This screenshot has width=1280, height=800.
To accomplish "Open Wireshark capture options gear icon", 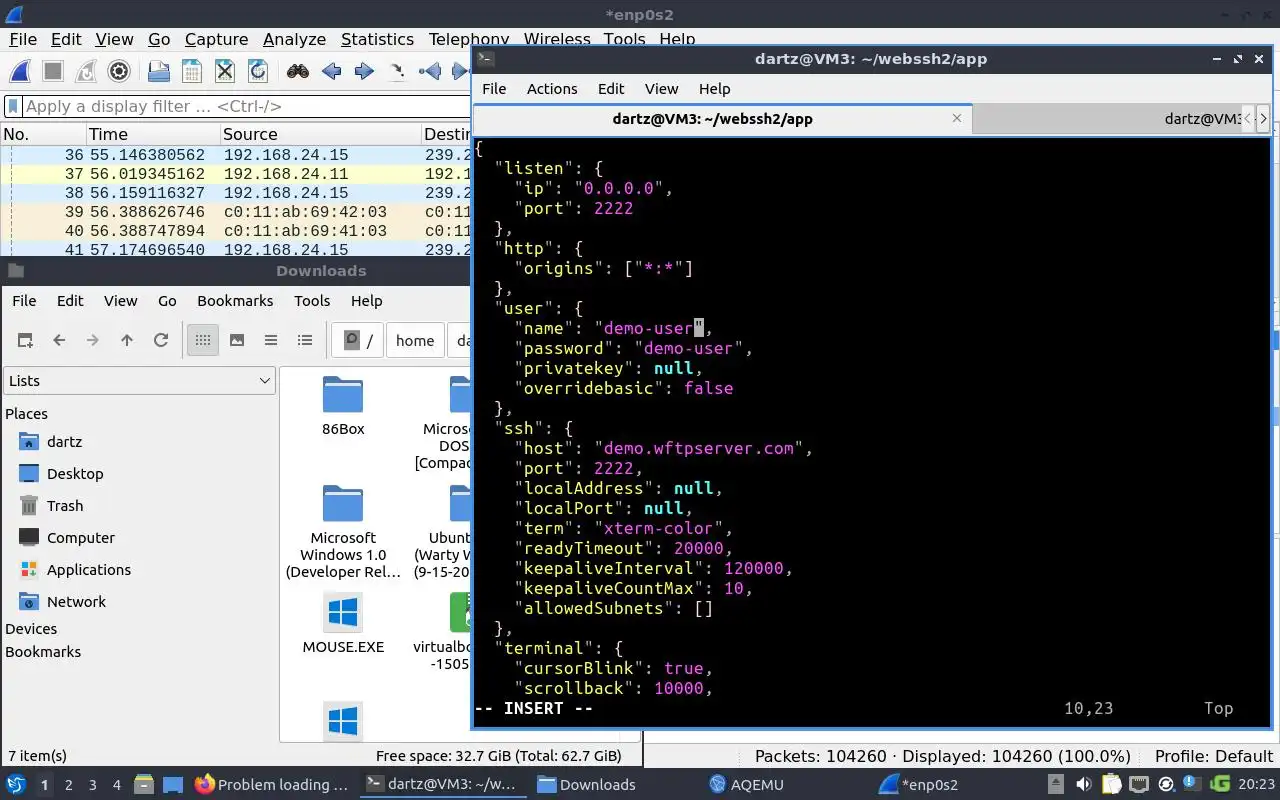I will 119,71.
